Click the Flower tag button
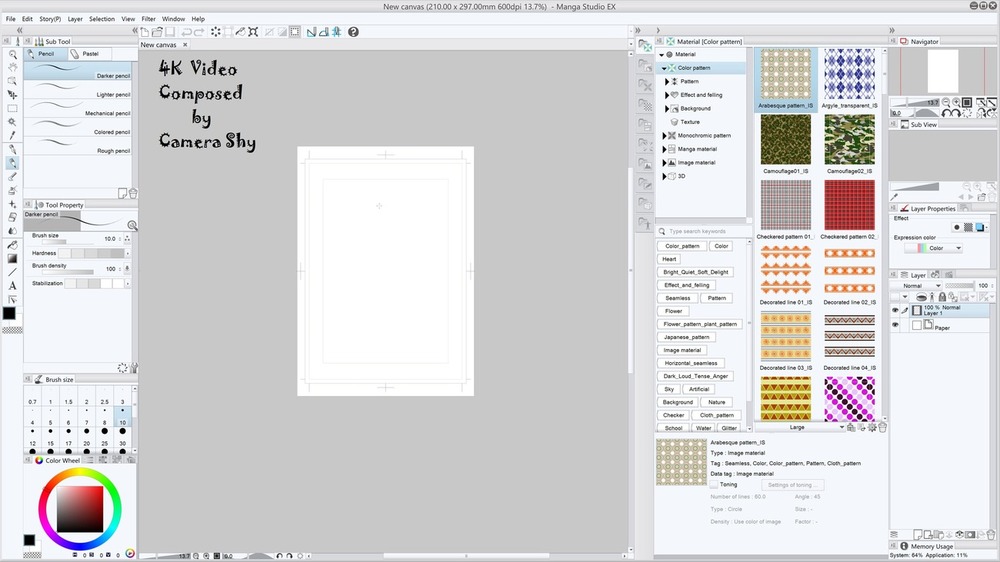The width and height of the screenshot is (1000, 562). point(674,311)
